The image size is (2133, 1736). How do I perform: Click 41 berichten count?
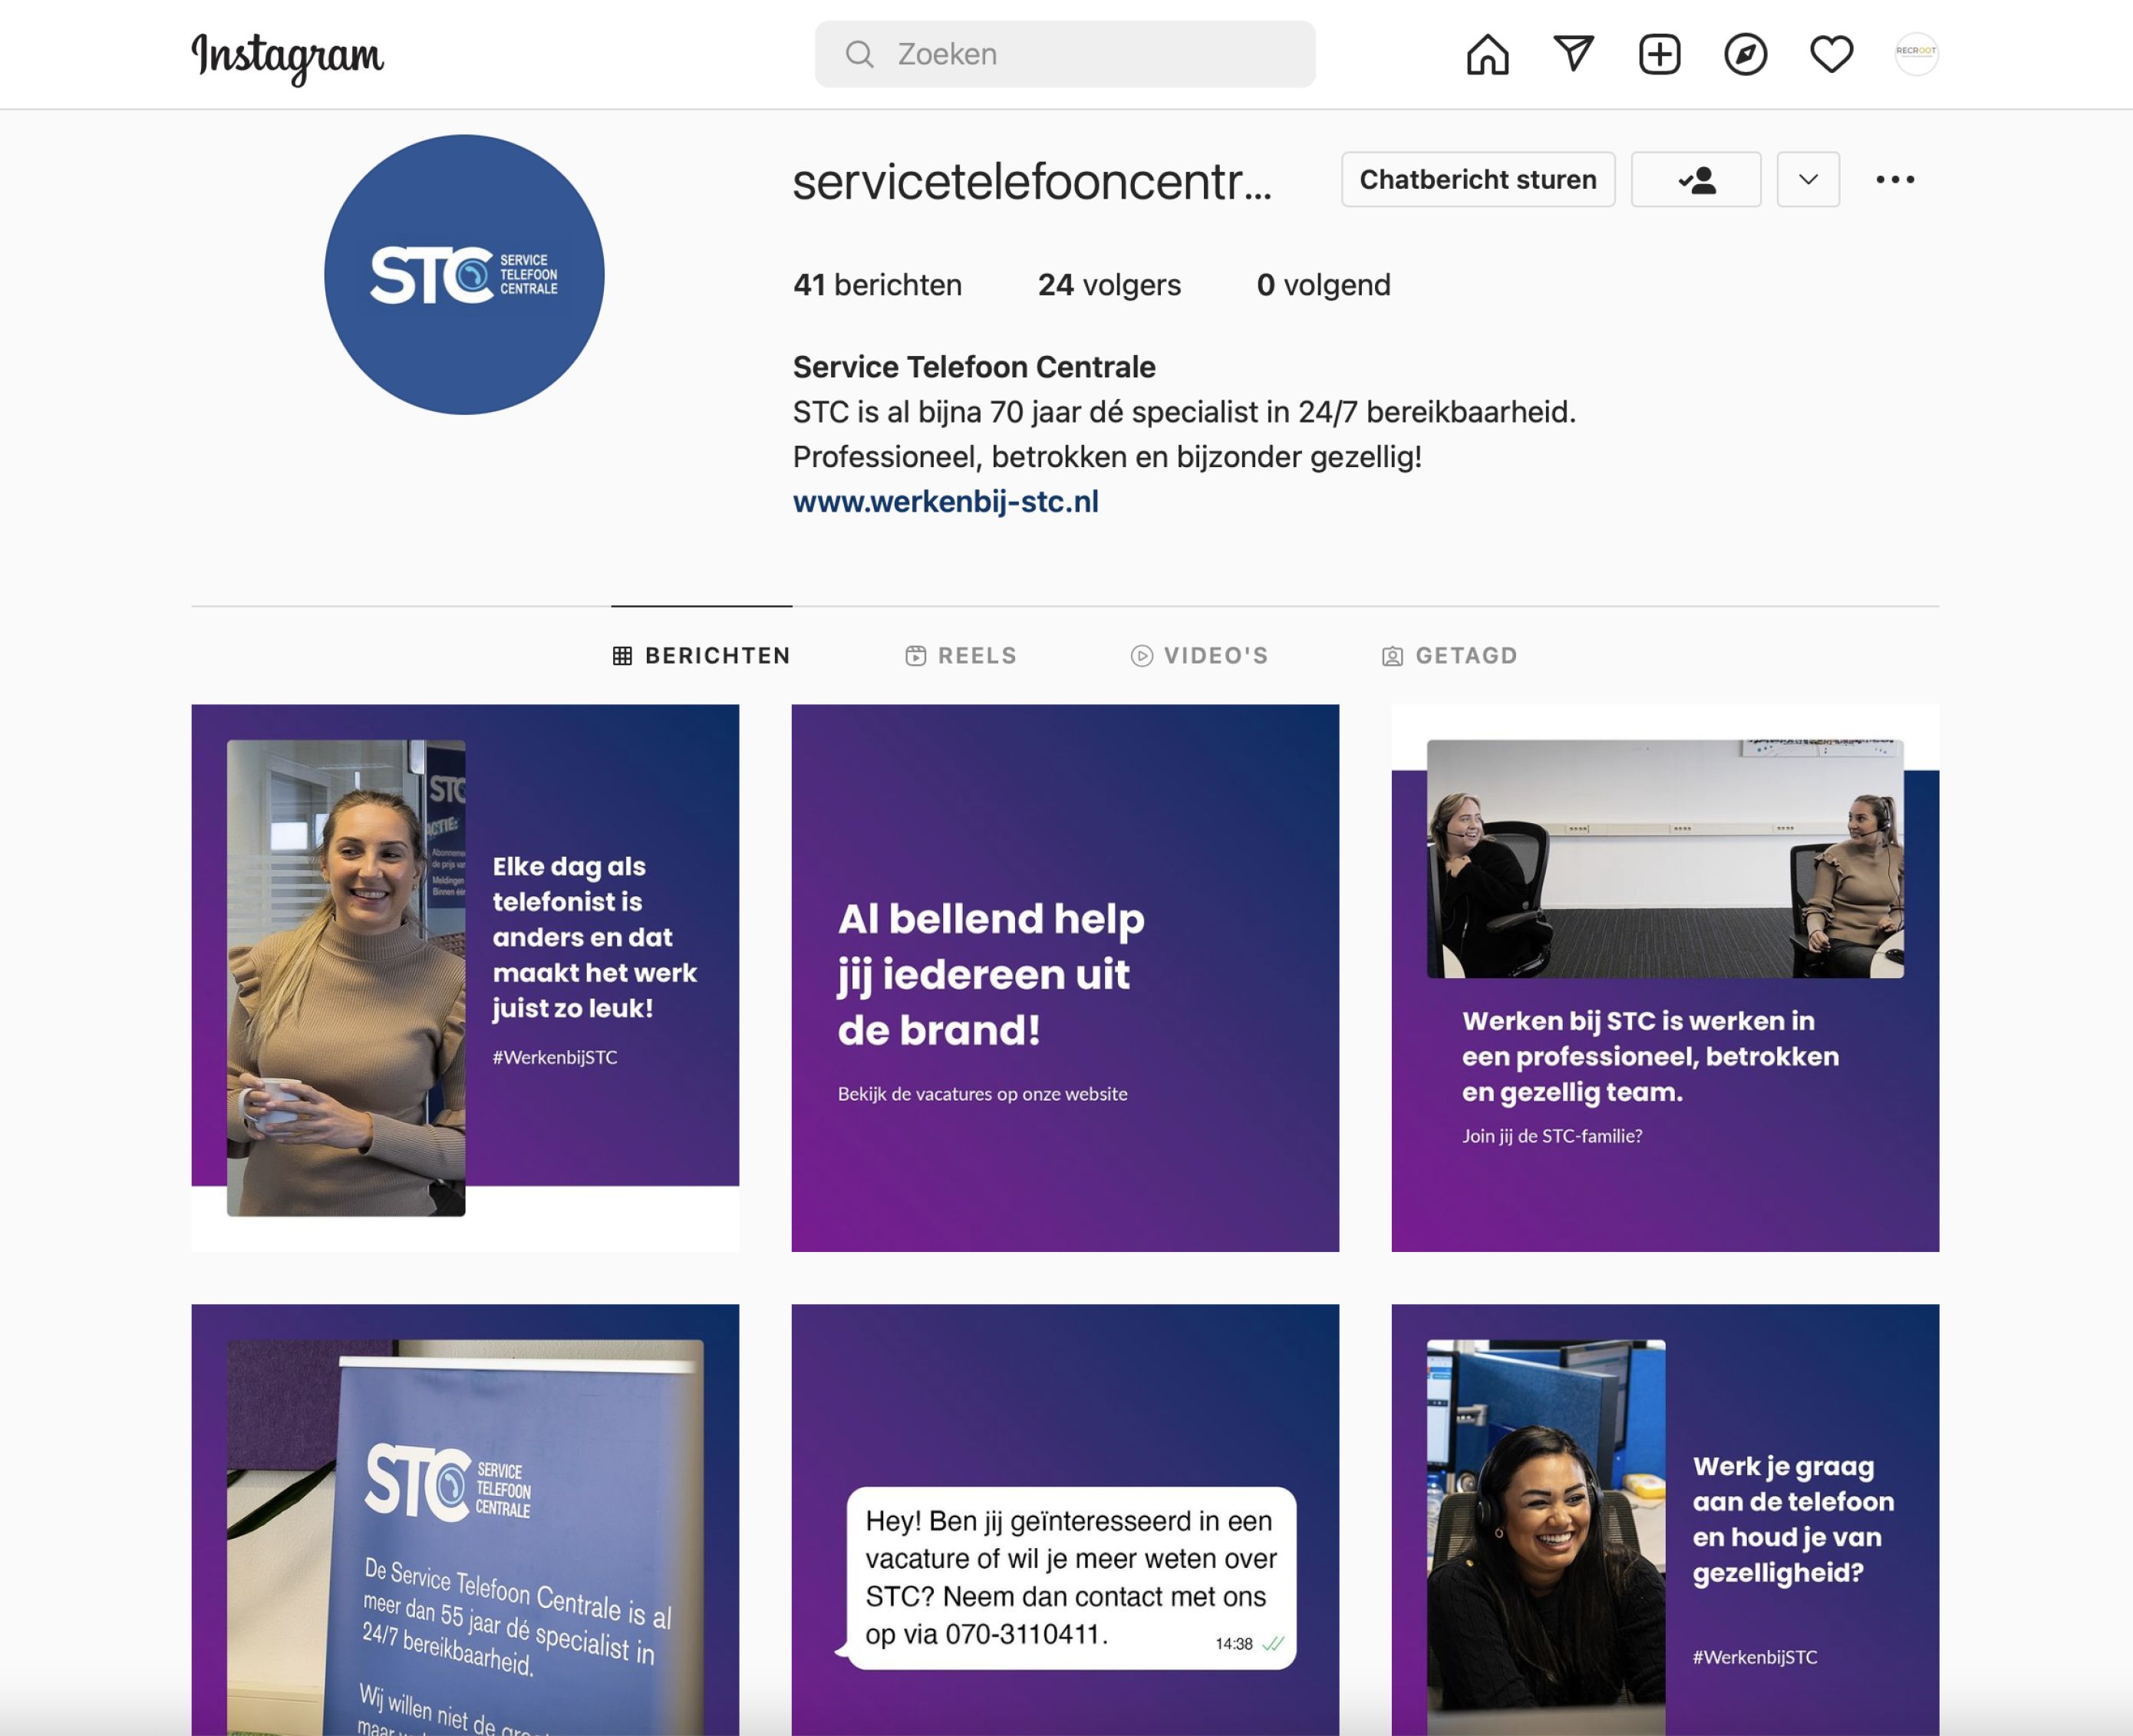[x=877, y=285]
